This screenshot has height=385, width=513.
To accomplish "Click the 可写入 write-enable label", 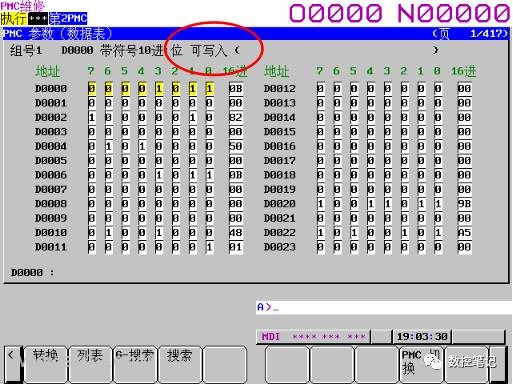I will click(209, 51).
